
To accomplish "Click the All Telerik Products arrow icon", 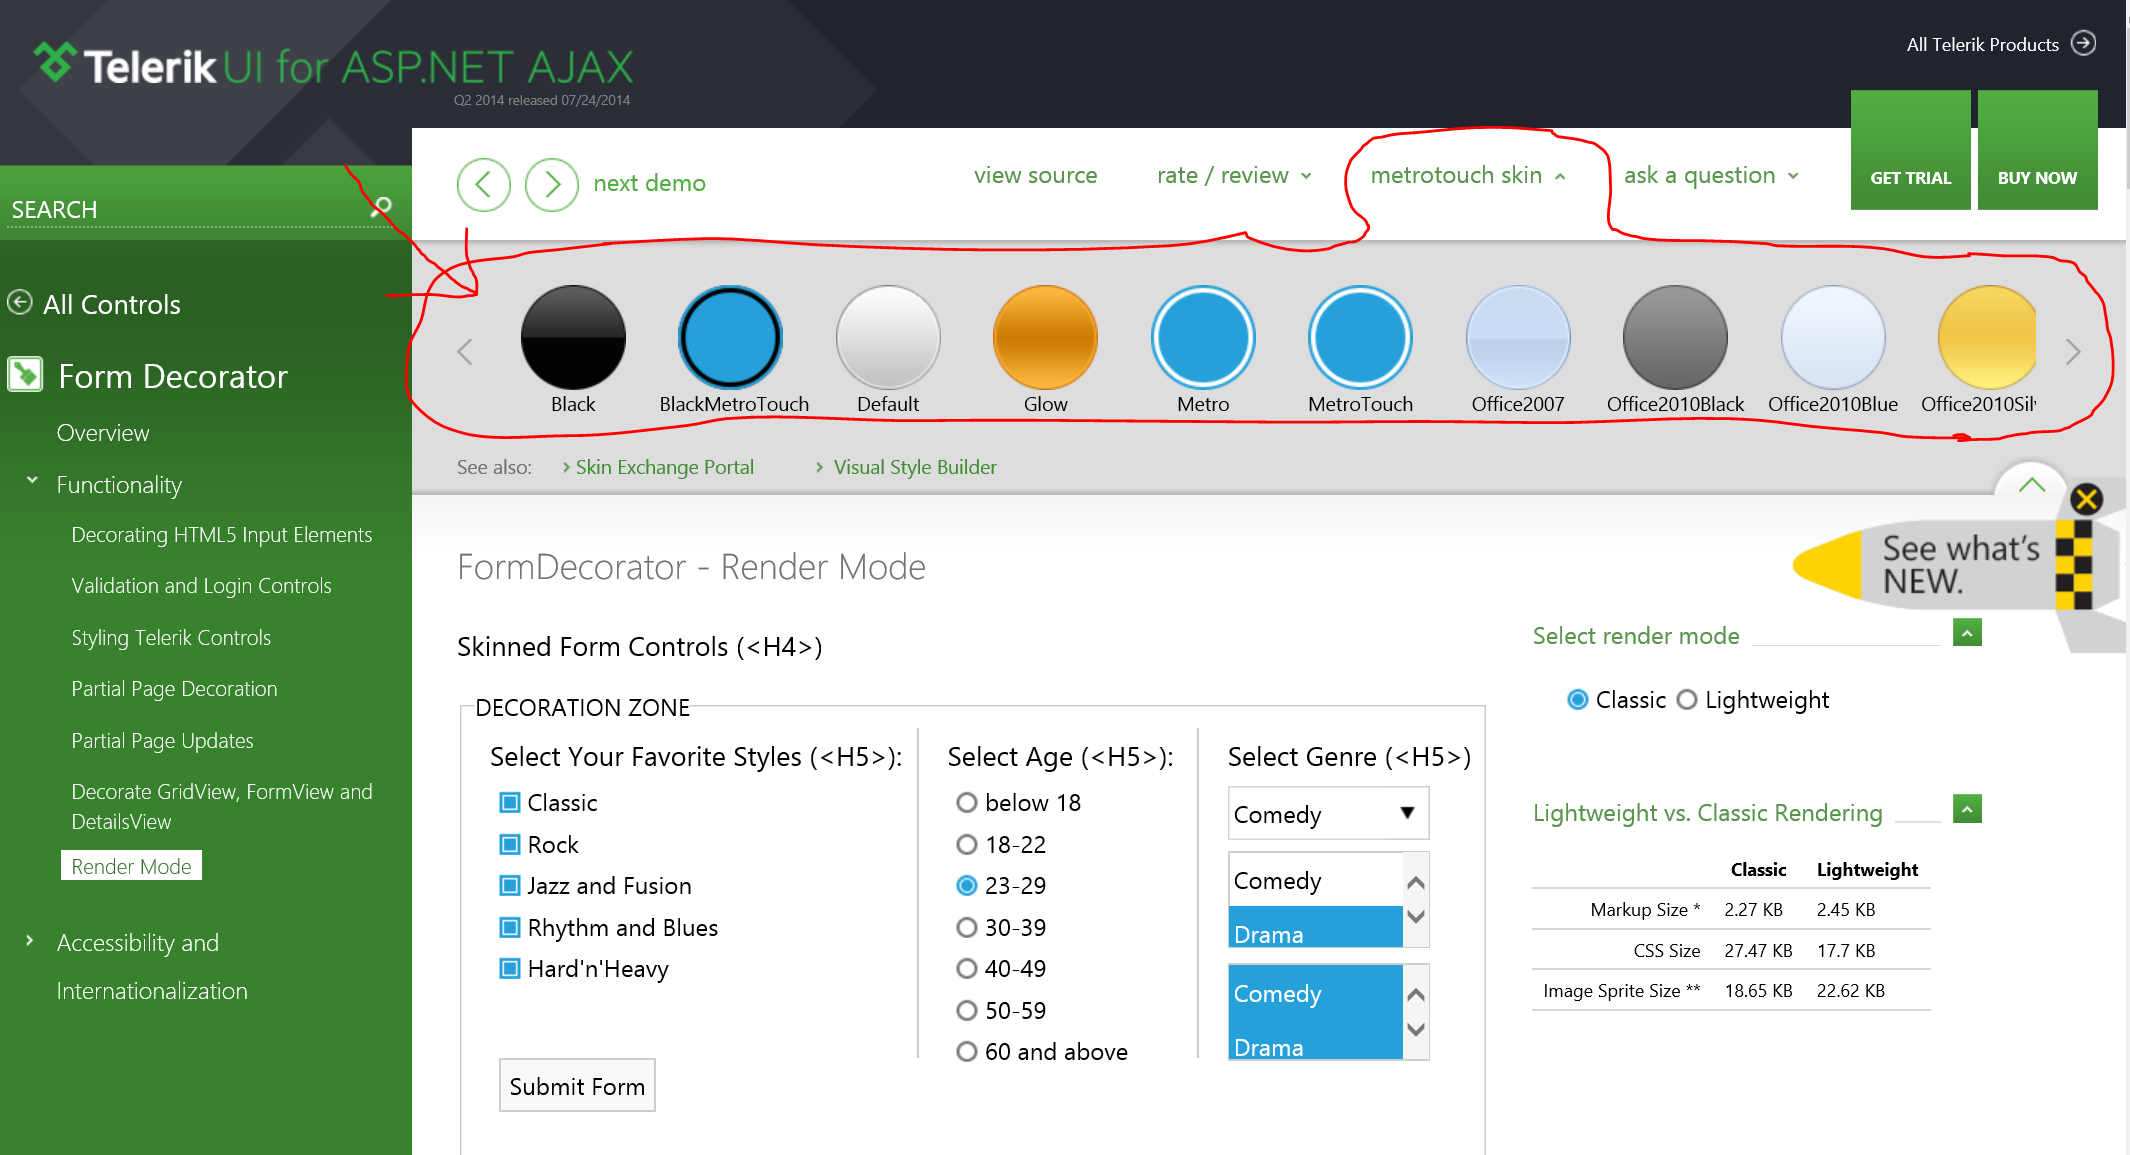I will [2084, 43].
